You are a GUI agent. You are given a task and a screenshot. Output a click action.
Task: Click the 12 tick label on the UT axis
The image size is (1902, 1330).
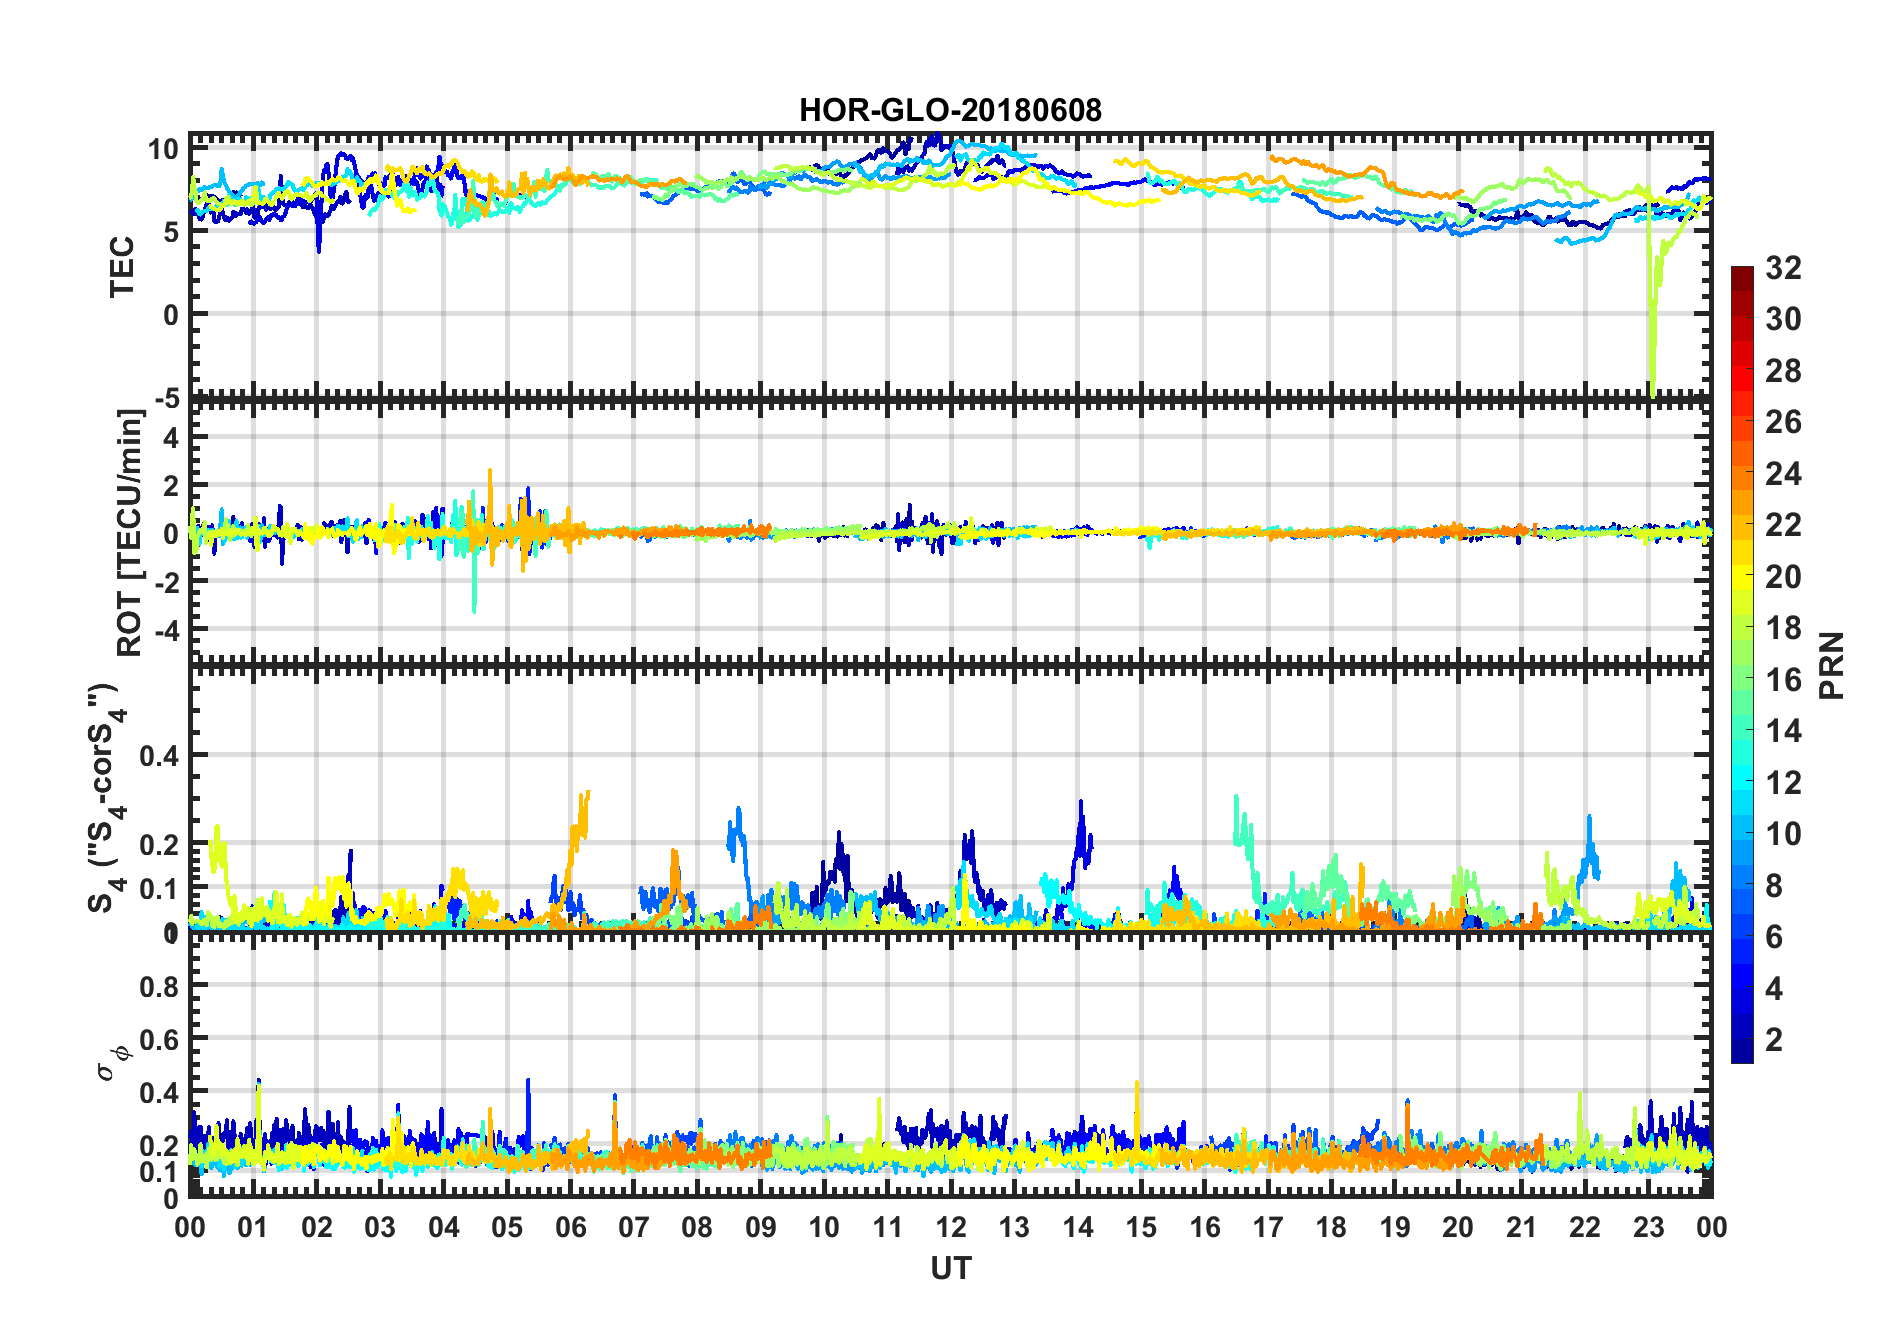pos(950,1227)
